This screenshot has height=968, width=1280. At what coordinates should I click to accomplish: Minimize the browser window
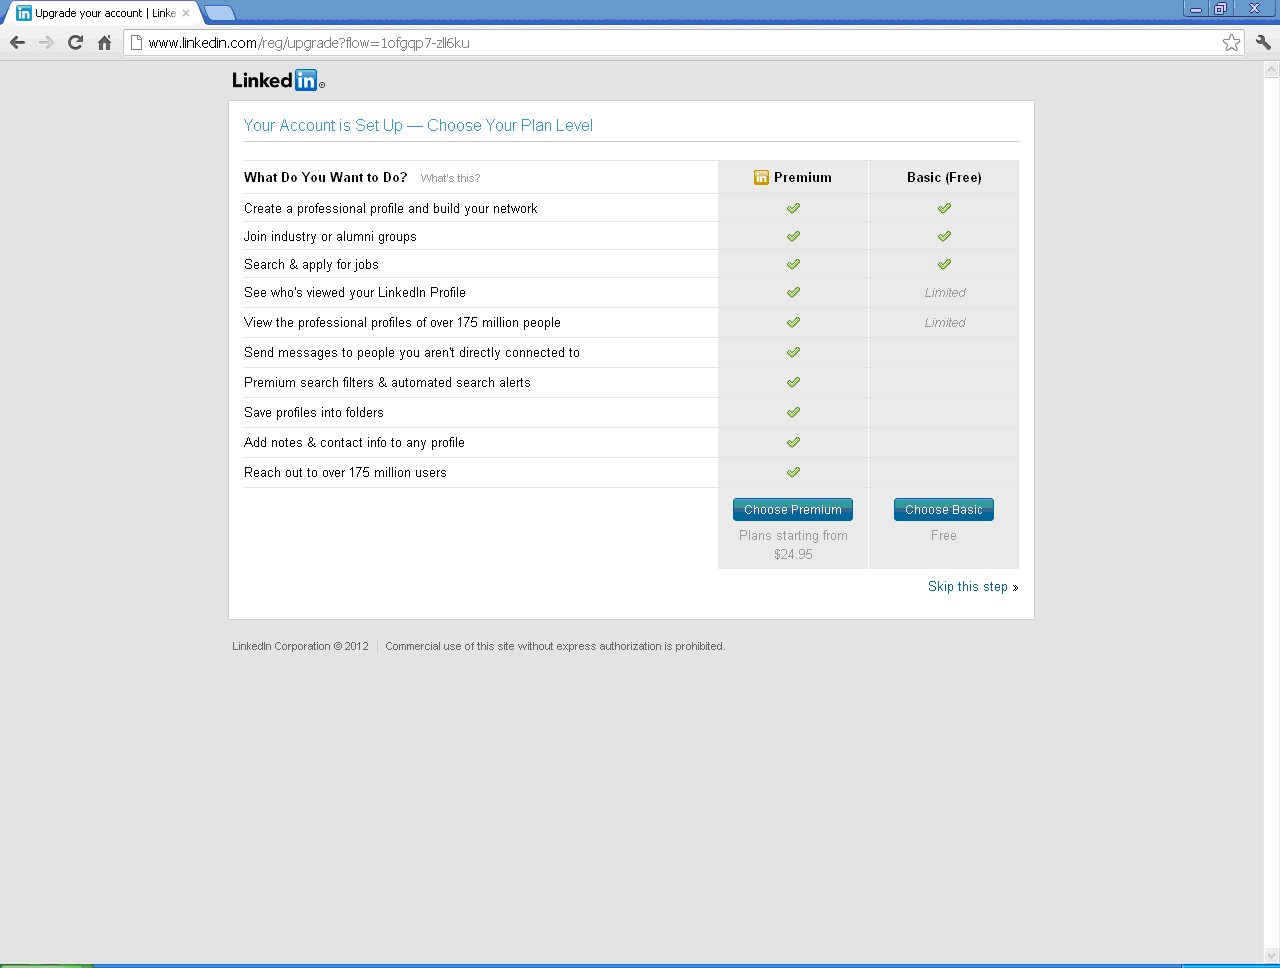coord(1196,9)
